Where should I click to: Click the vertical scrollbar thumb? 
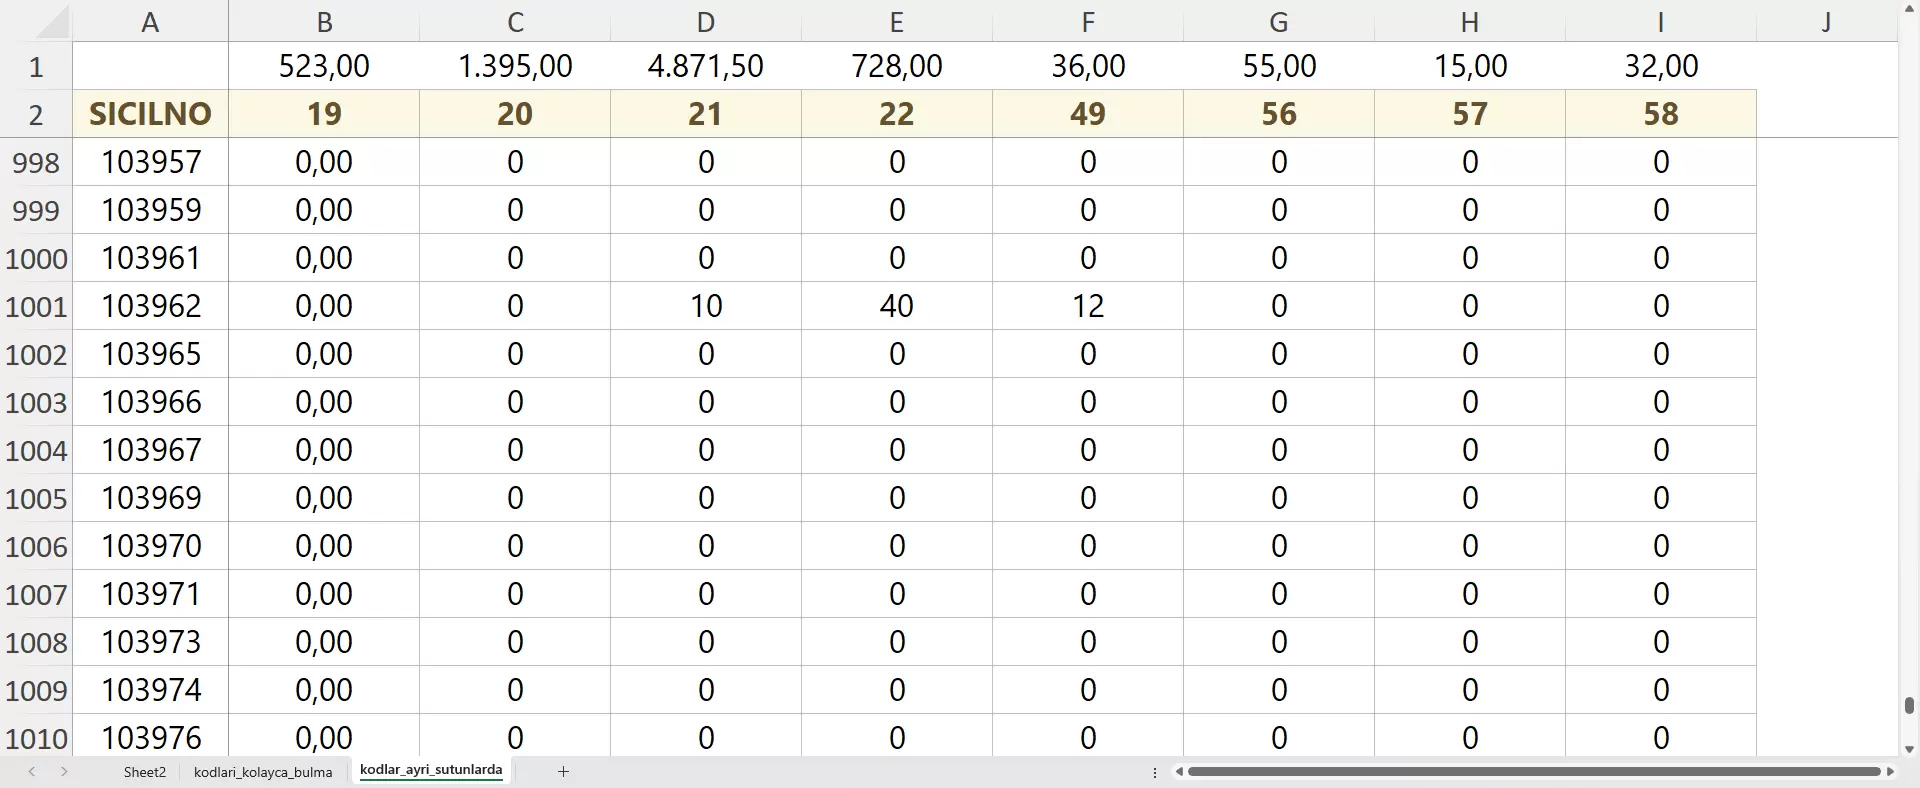tap(1909, 706)
